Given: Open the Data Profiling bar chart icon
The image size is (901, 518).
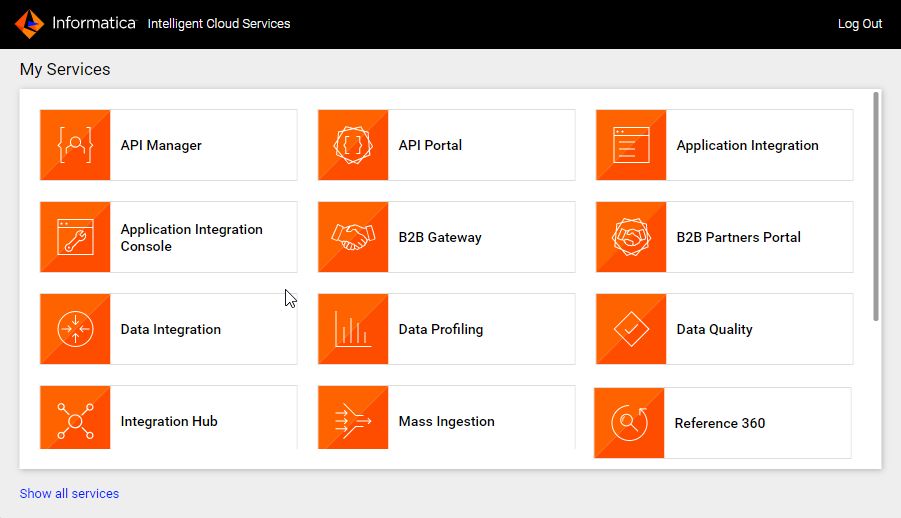Looking at the screenshot, I should pos(353,329).
